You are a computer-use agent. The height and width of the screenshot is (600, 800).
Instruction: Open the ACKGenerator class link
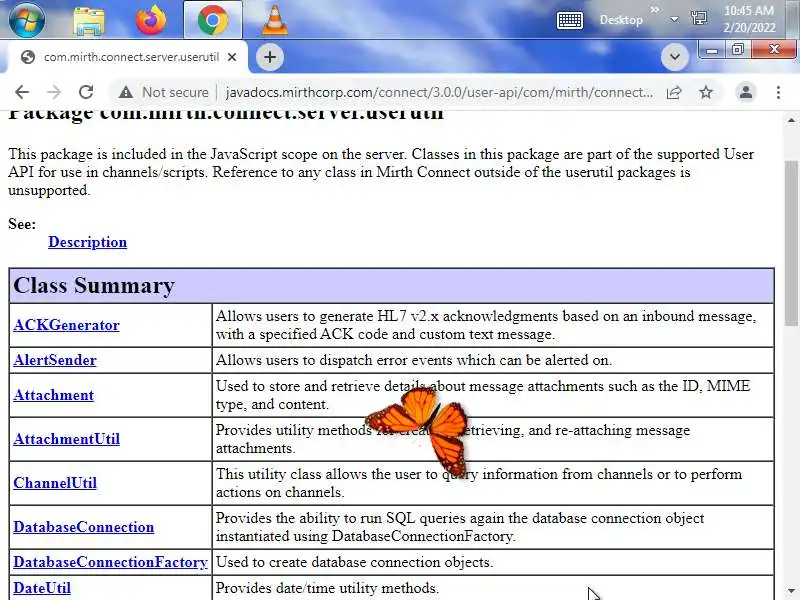coord(66,325)
